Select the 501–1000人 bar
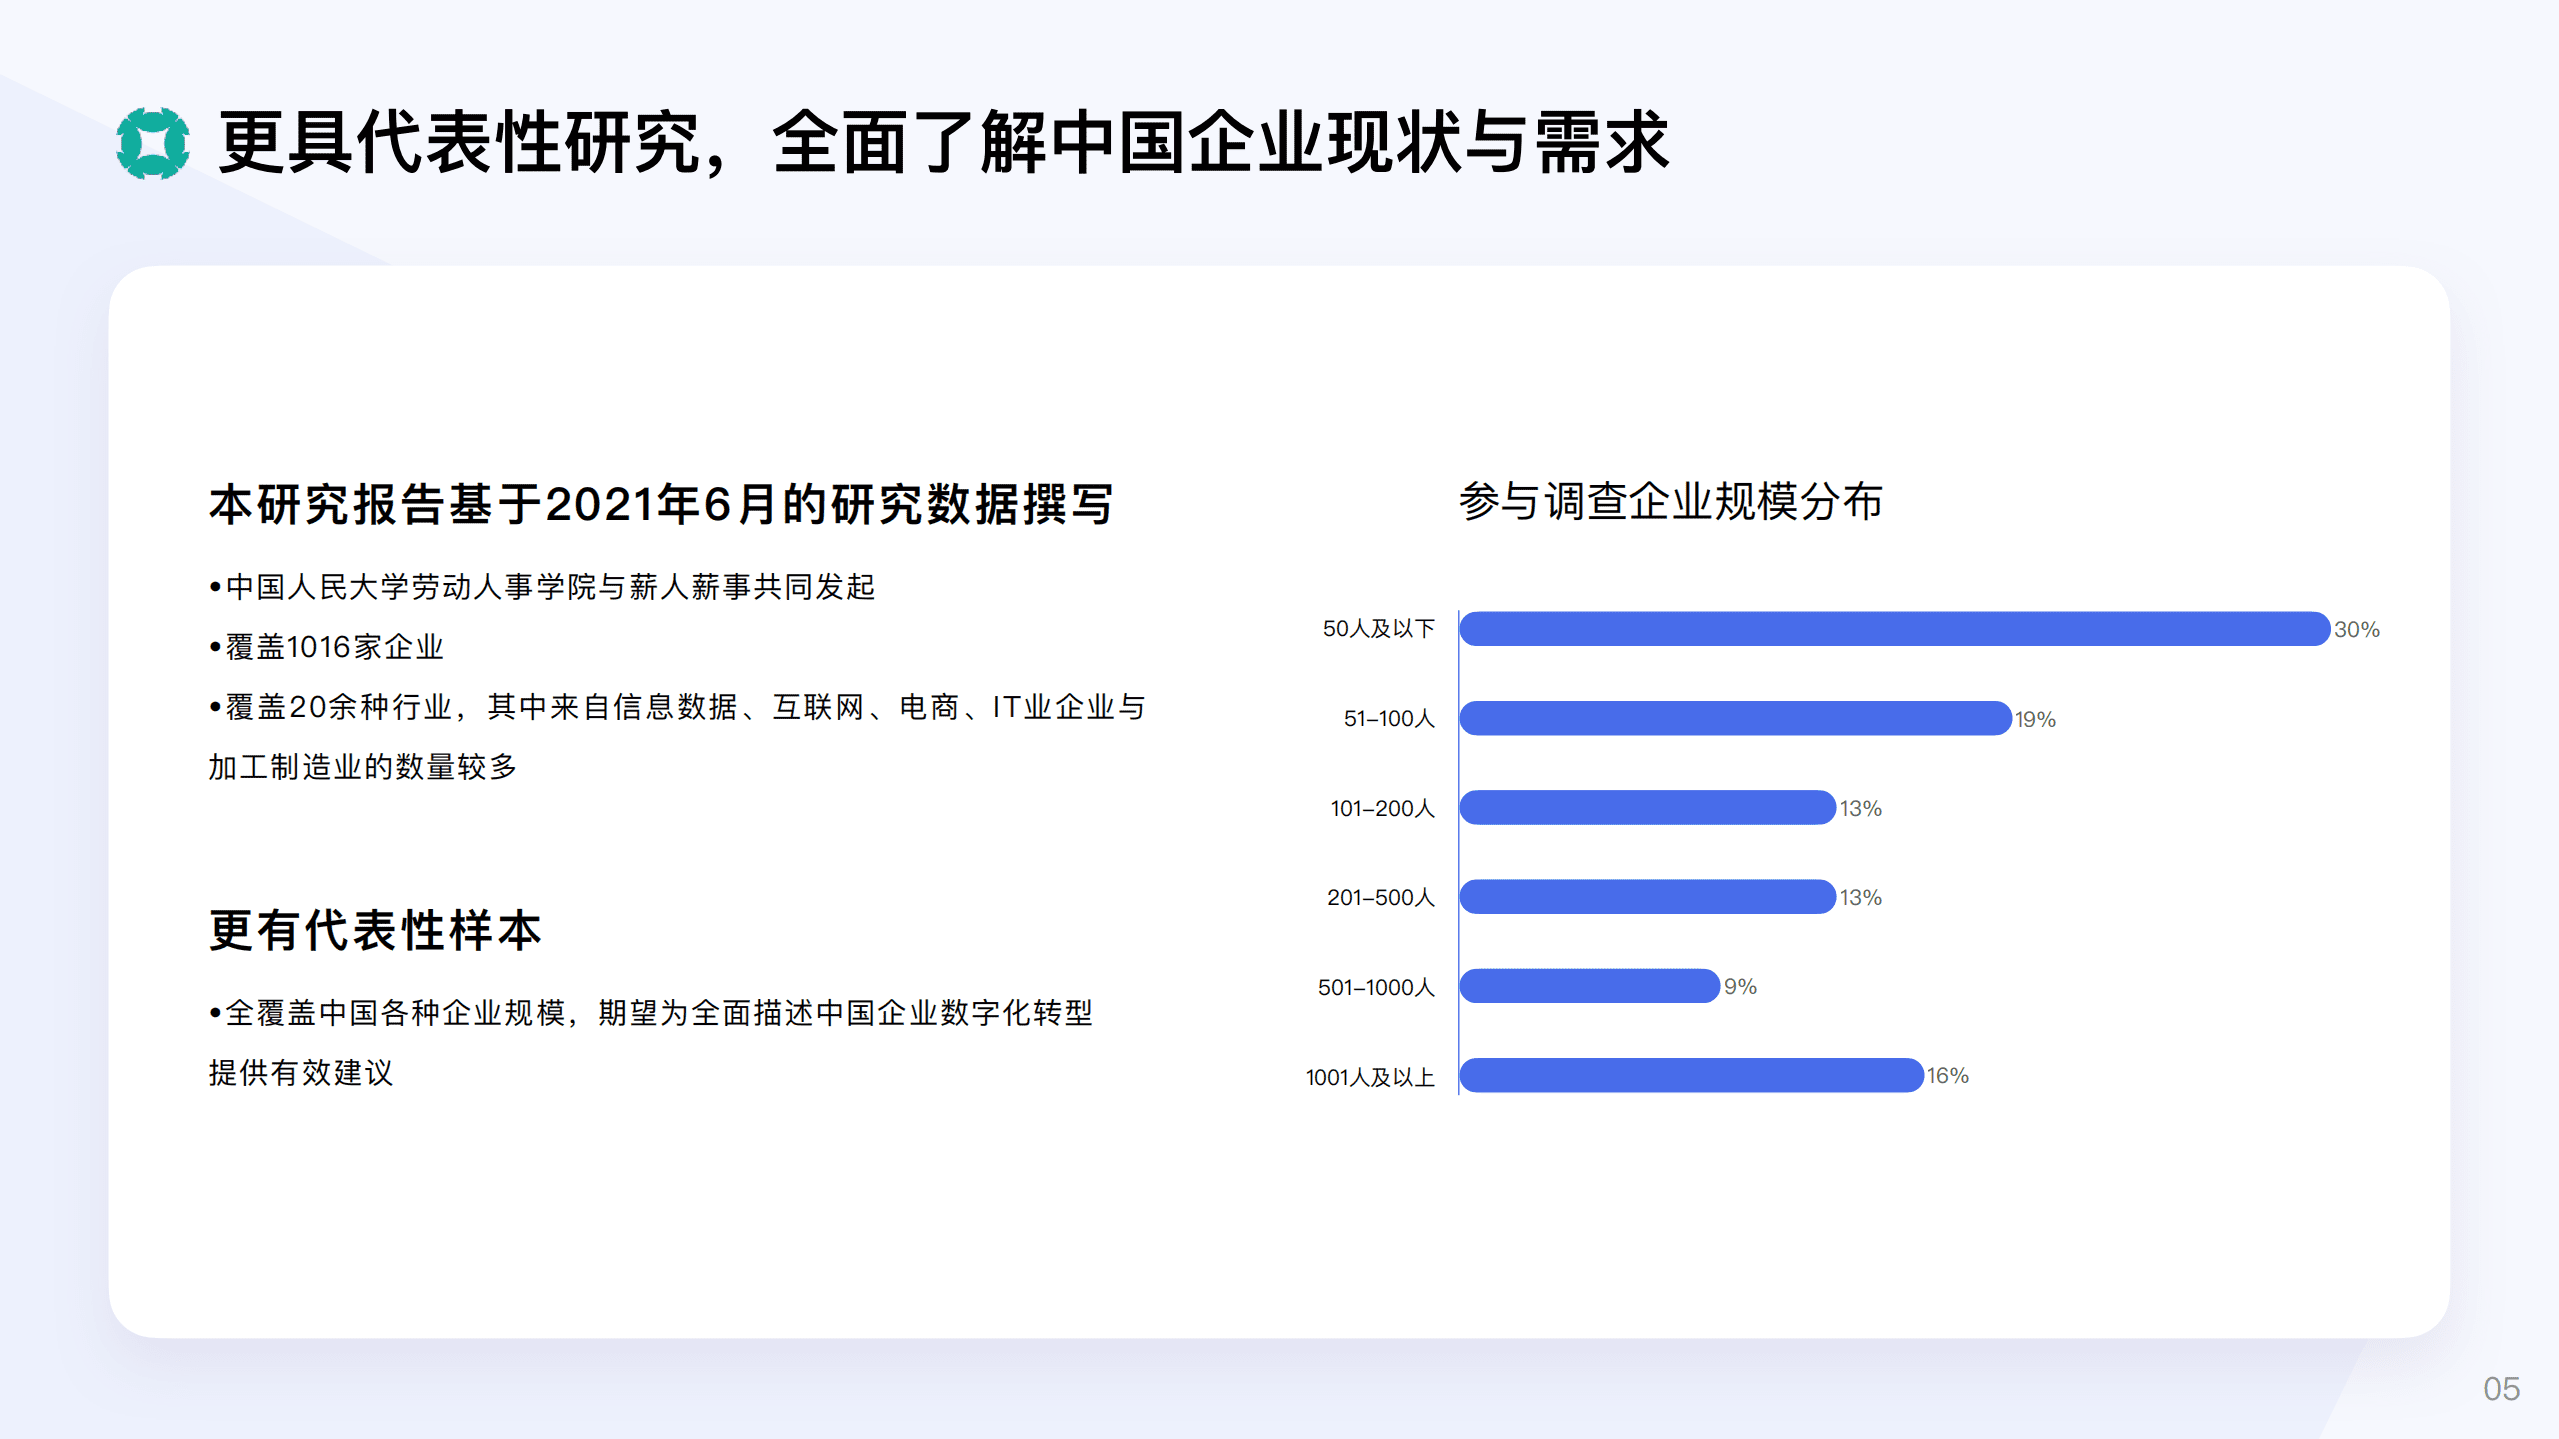The width and height of the screenshot is (2559, 1439). 1585,987
